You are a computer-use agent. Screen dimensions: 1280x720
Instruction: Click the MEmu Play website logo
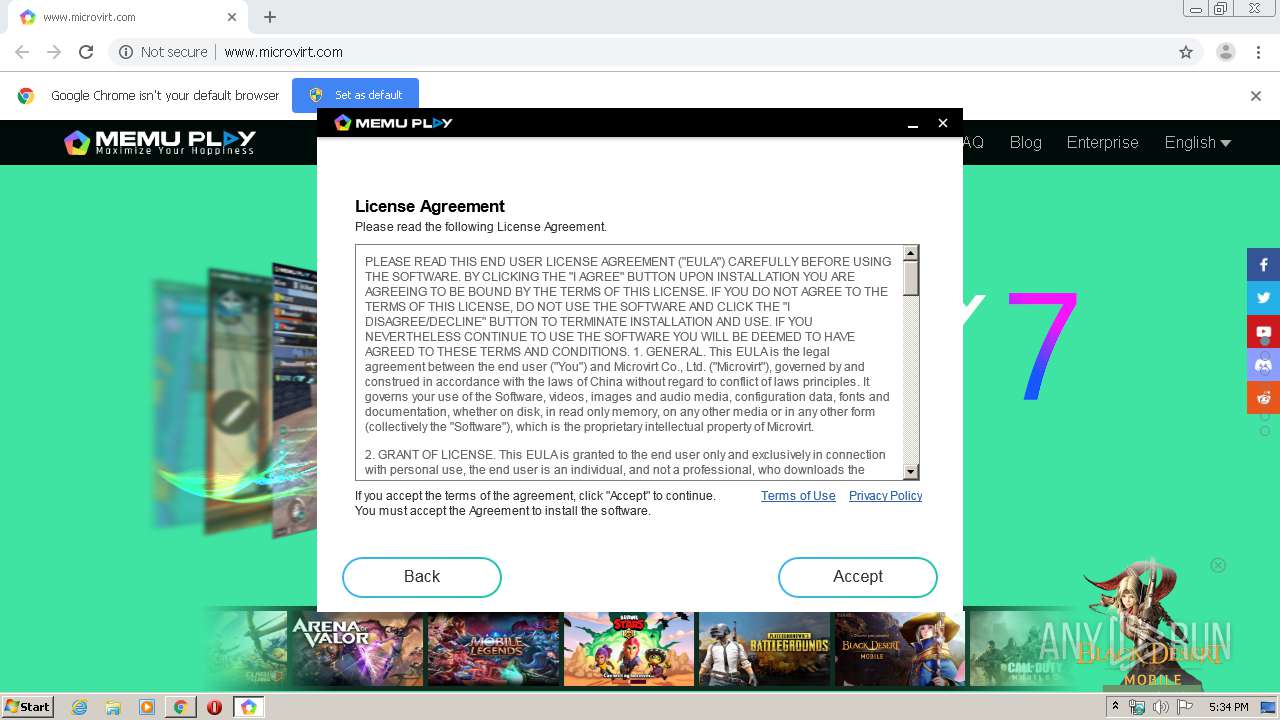[160, 143]
